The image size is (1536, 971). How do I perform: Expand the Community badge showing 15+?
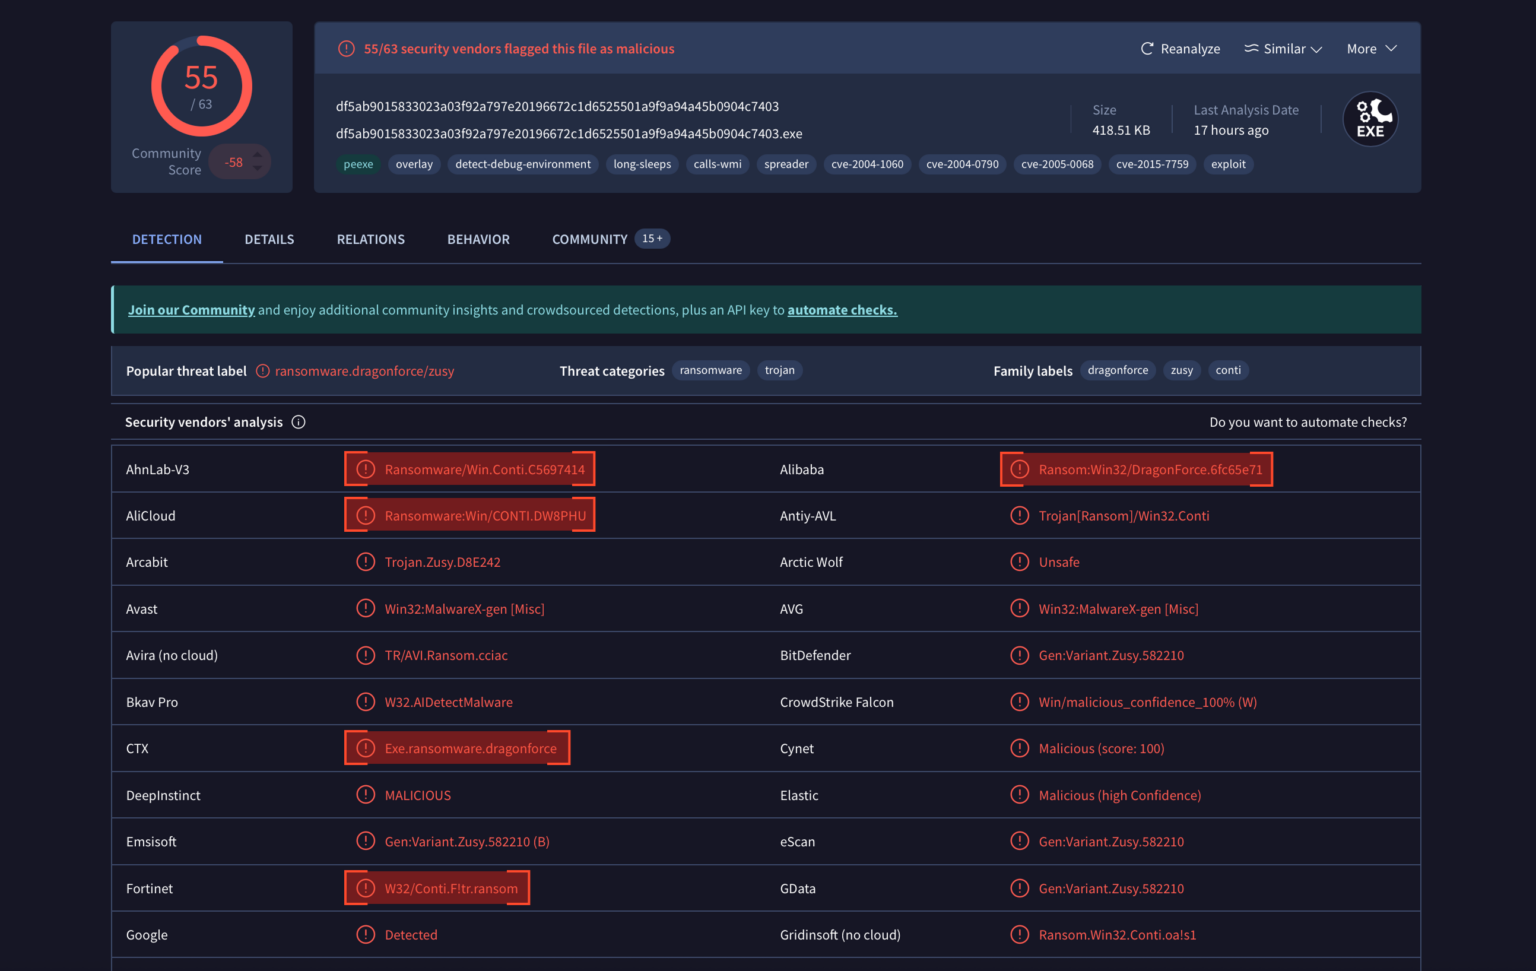coord(652,238)
